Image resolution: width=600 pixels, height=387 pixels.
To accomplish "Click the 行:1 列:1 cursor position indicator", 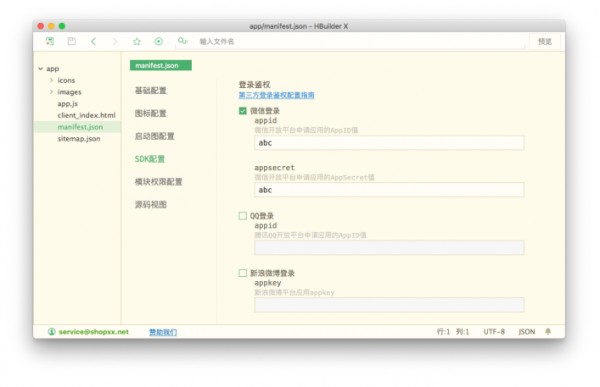I will 453,332.
